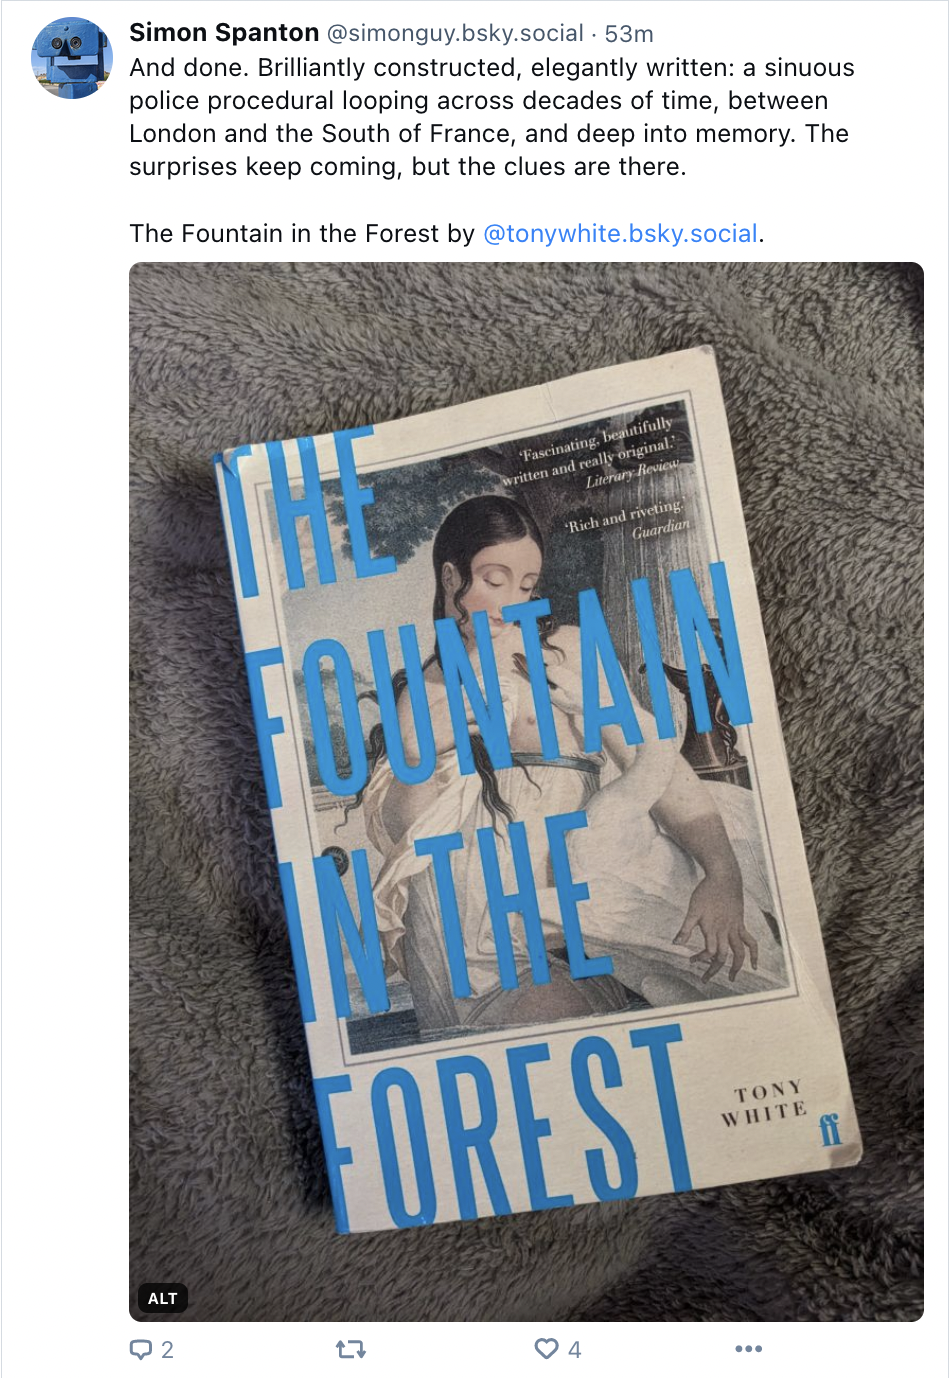Show the image ALT text badge

pyautogui.click(x=162, y=1298)
